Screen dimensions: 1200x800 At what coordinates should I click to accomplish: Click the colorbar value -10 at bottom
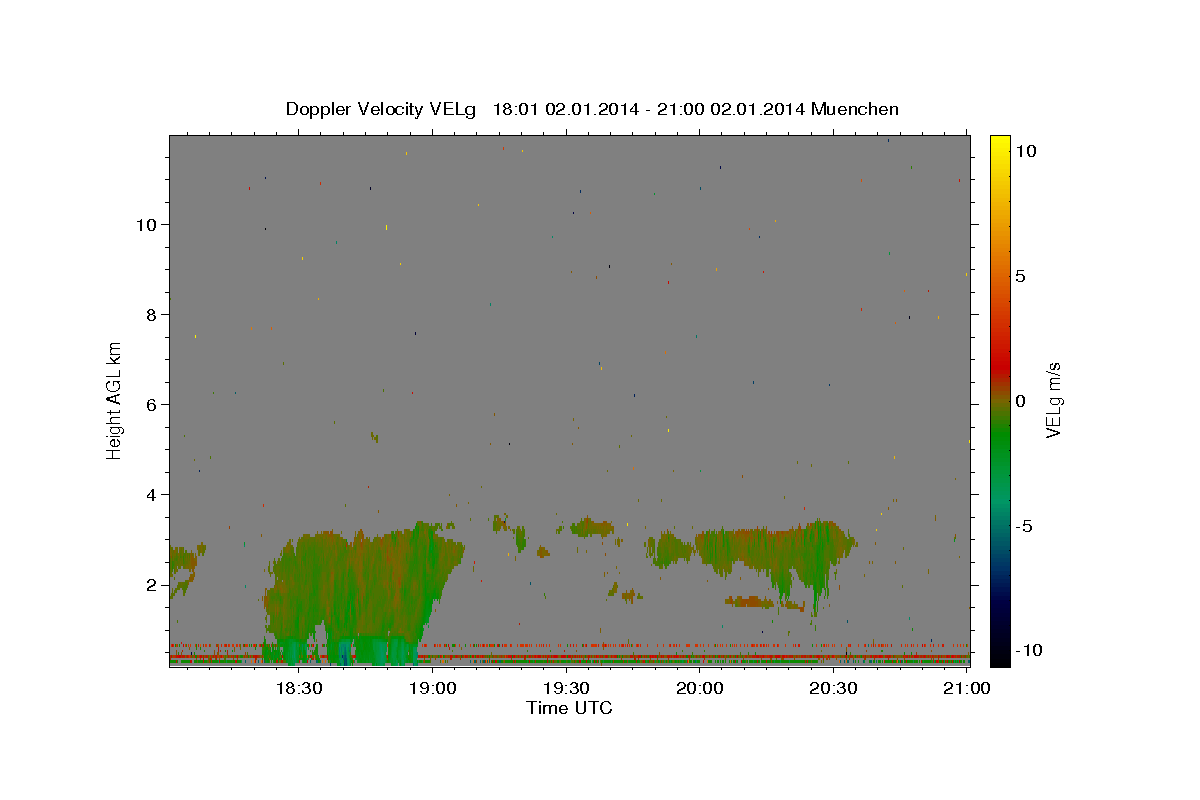(x=1028, y=651)
